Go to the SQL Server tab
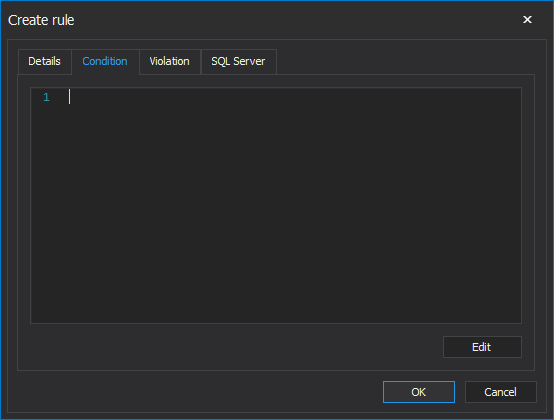The width and height of the screenshot is (554, 420). 238,61
